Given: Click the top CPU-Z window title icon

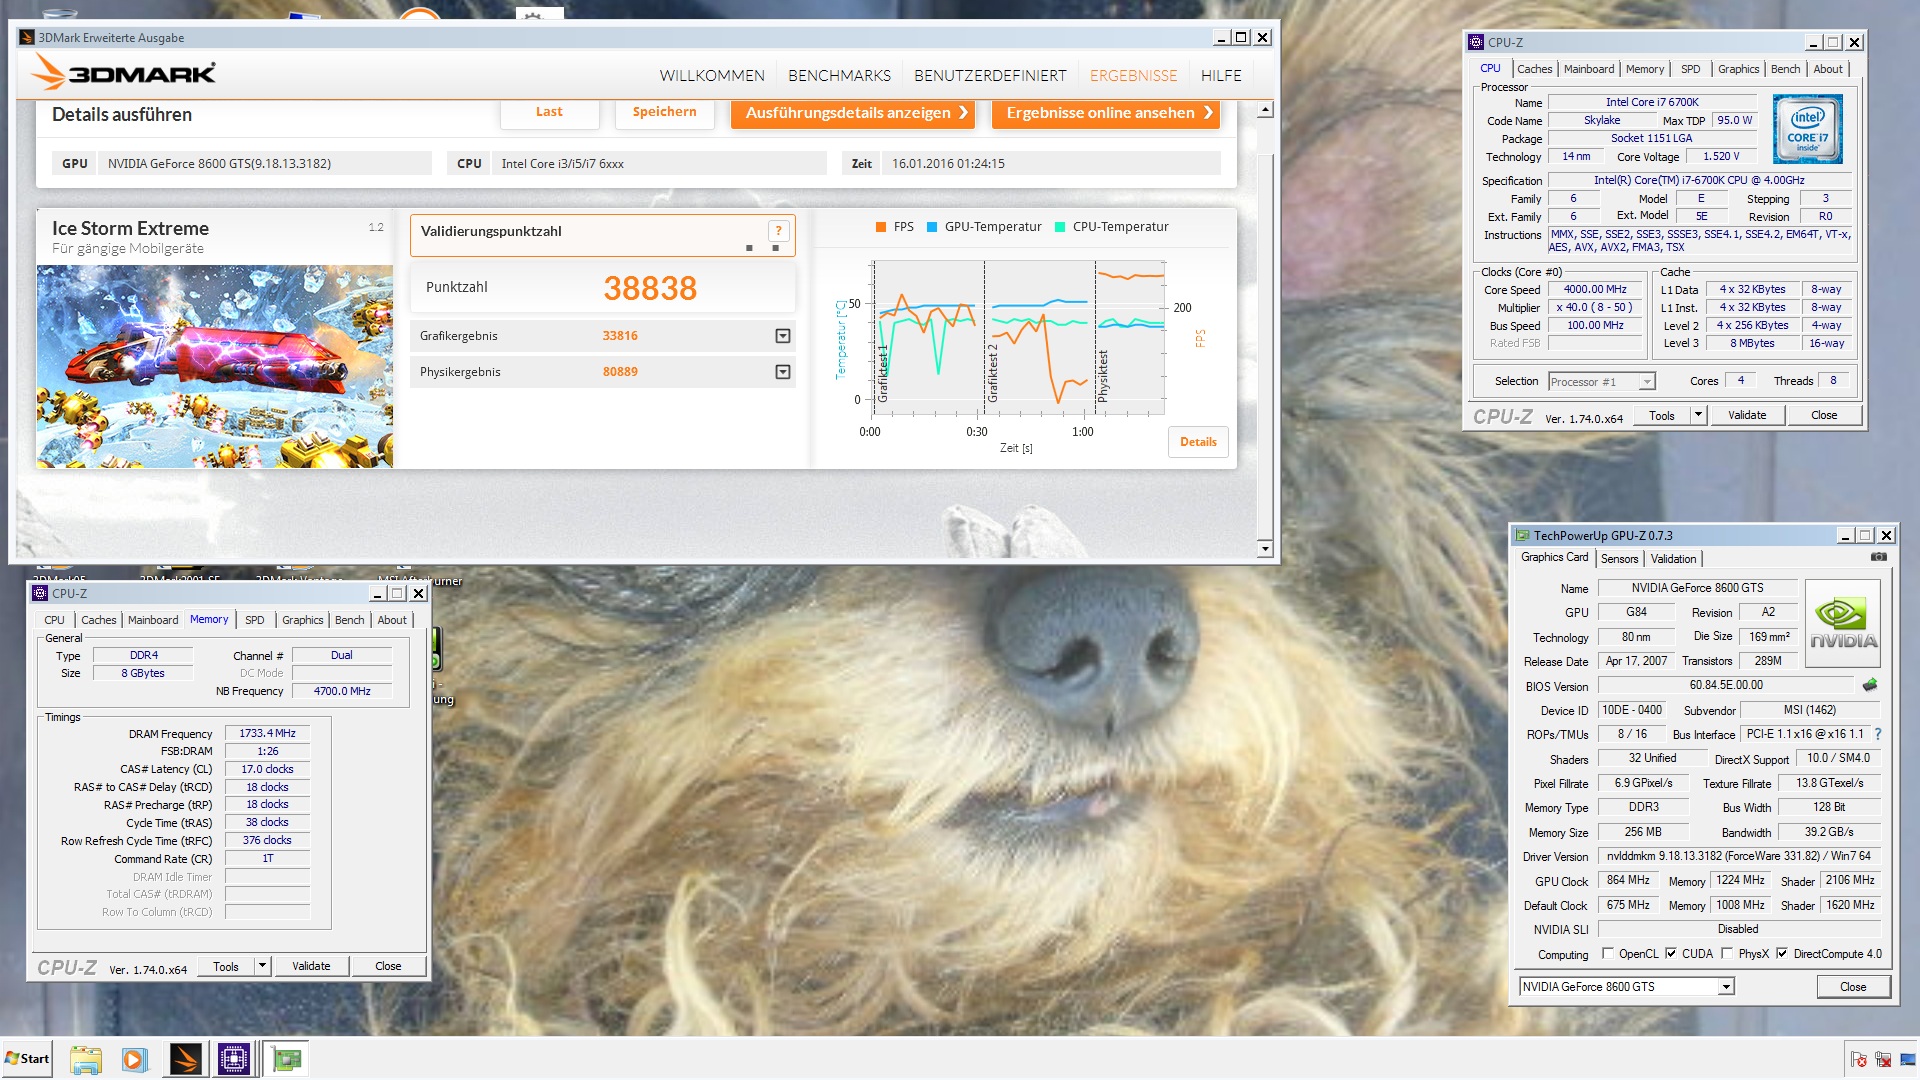Looking at the screenshot, I should [1476, 42].
